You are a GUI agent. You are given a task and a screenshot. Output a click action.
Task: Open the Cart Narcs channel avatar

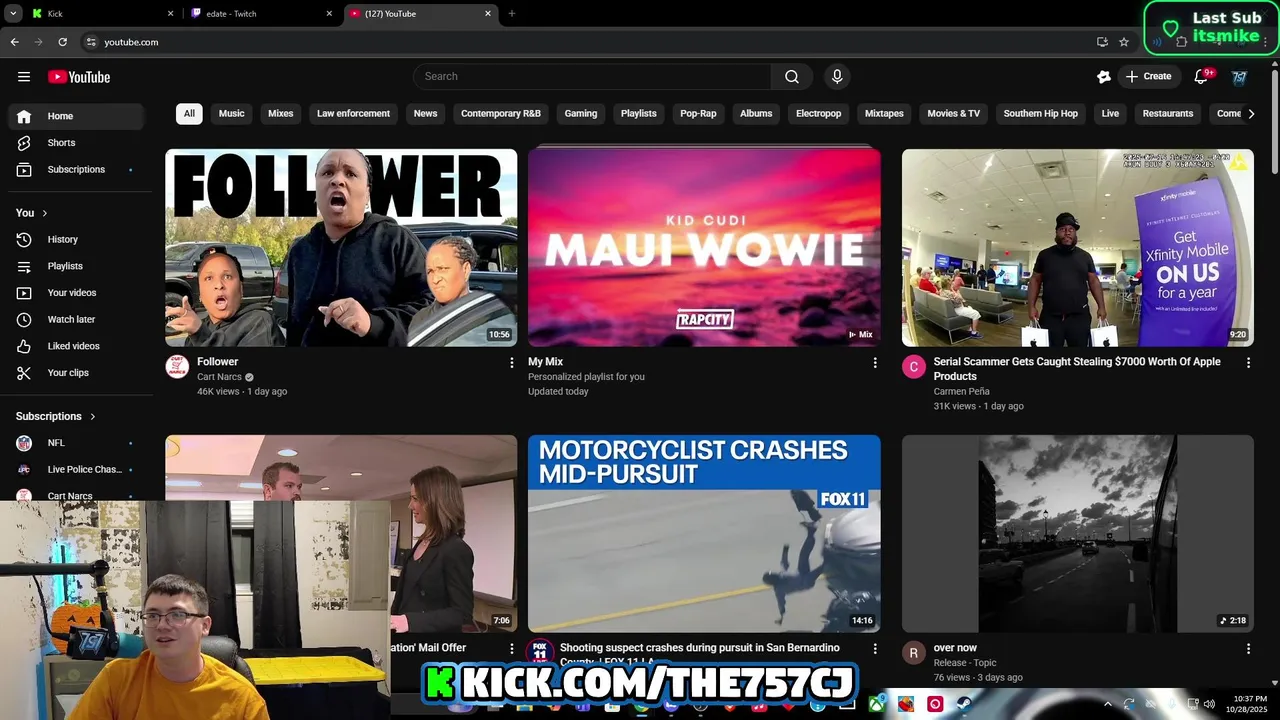(x=177, y=367)
